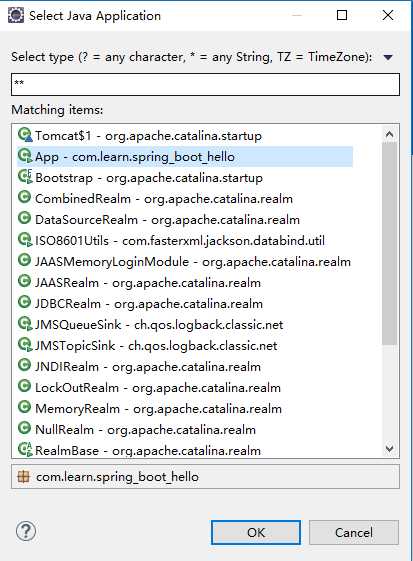Screen dimensions: 413x561
Task: Click the scrollbar up arrow in list
Action: tap(389, 134)
